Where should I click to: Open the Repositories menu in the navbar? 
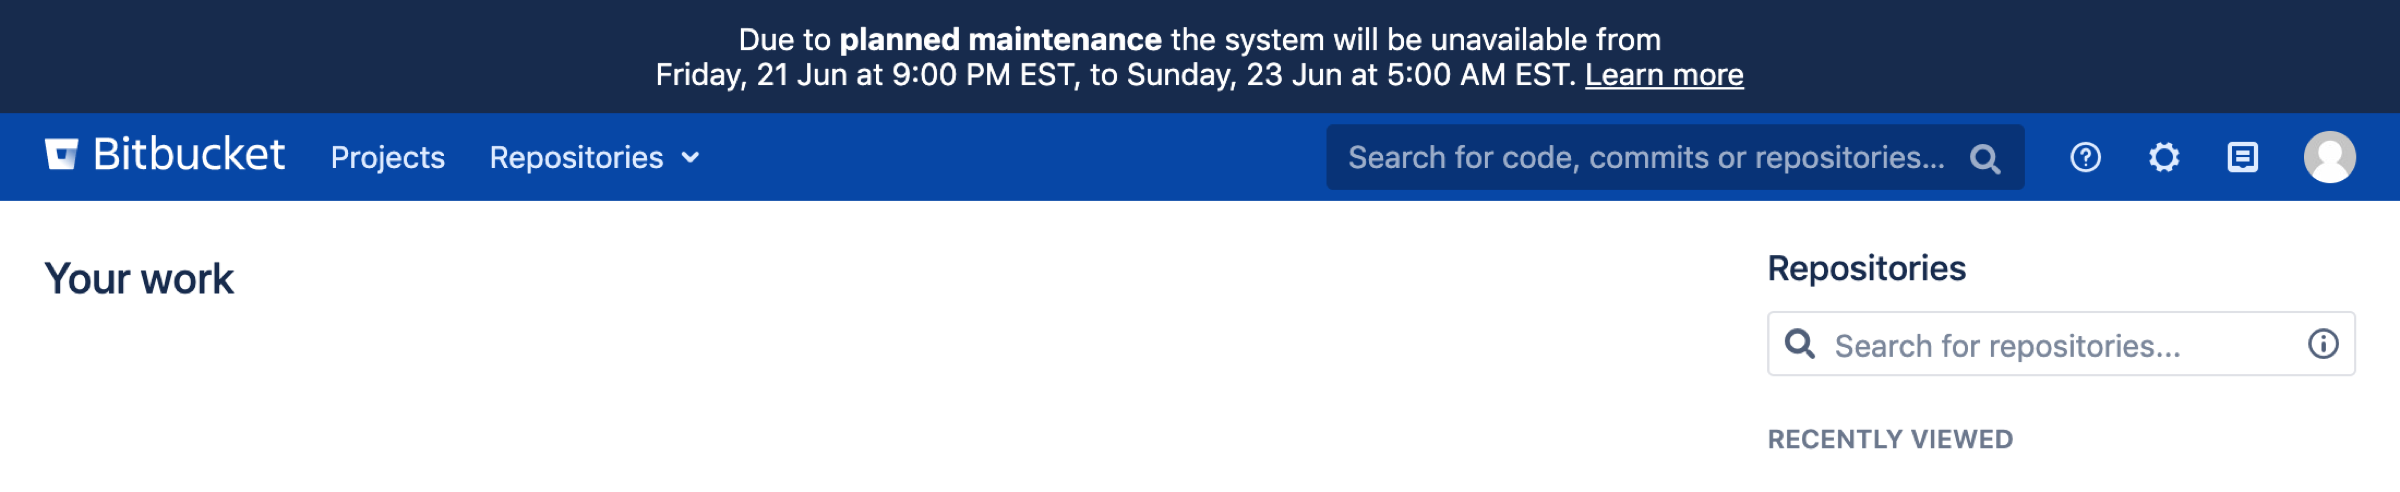pos(576,157)
